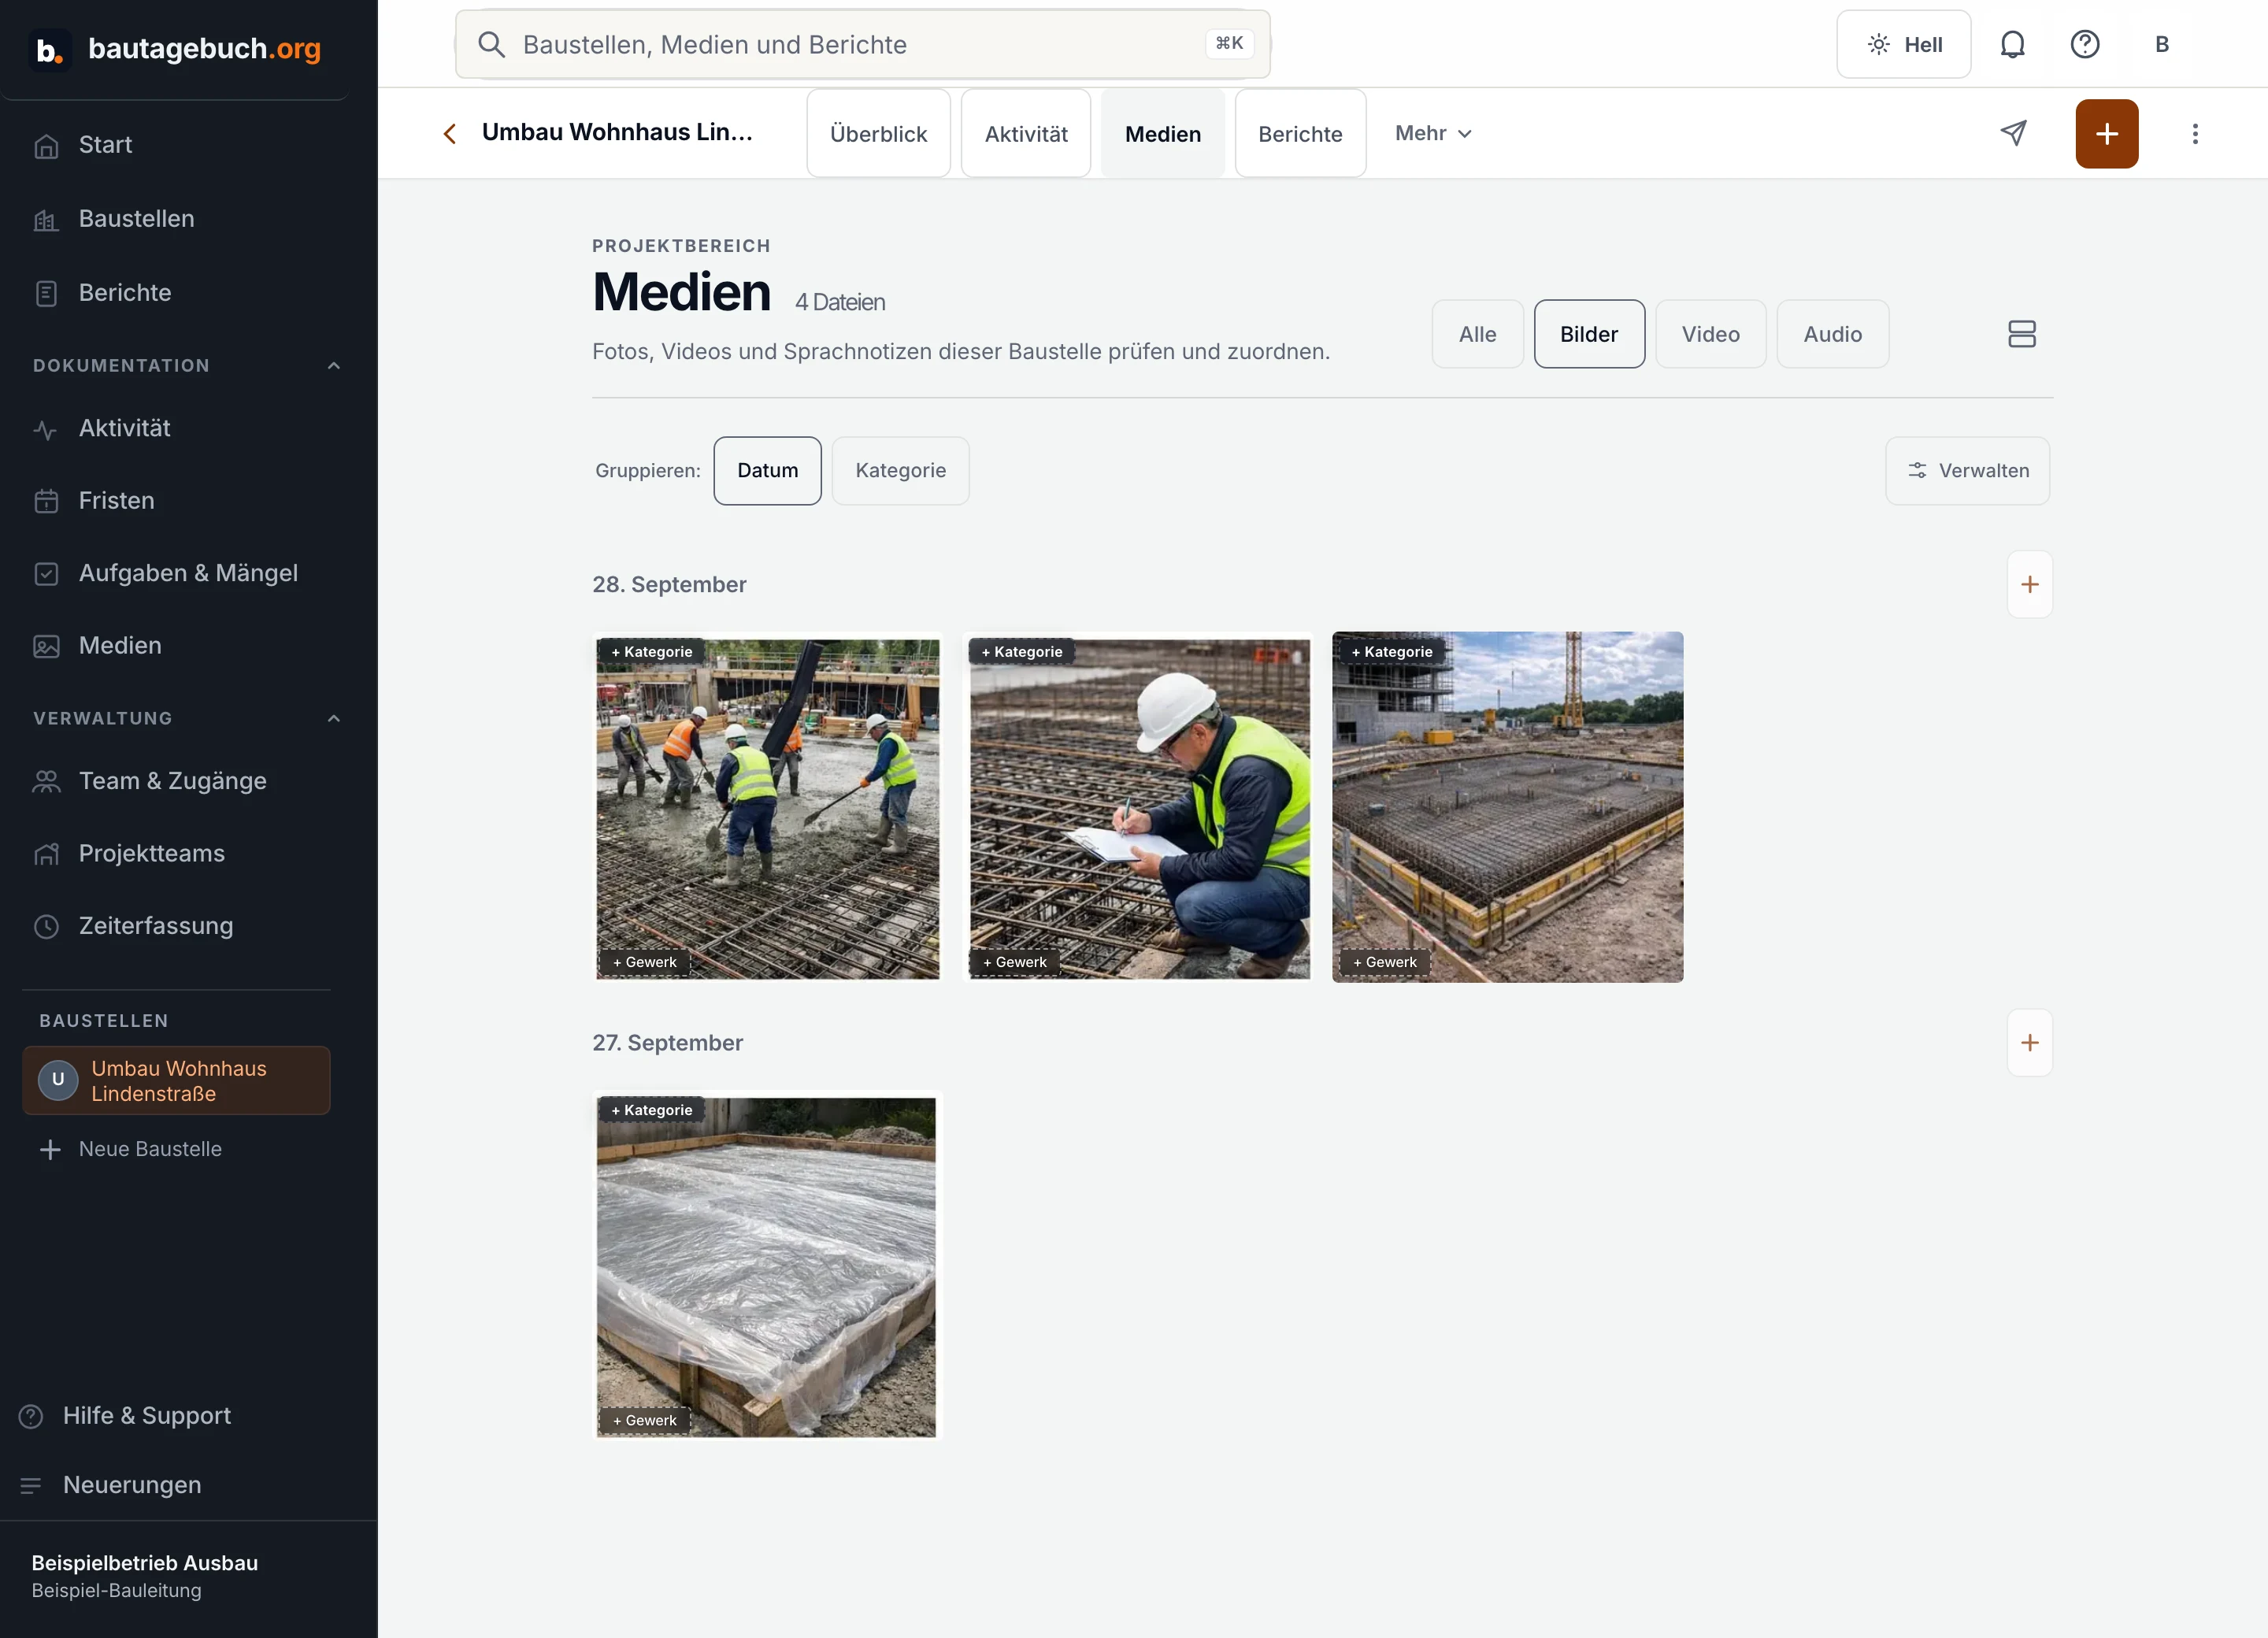This screenshot has height=1638, width=2268.
Task: Add Gewerk to the inspector photo
Action: [x=1014, y=962]
